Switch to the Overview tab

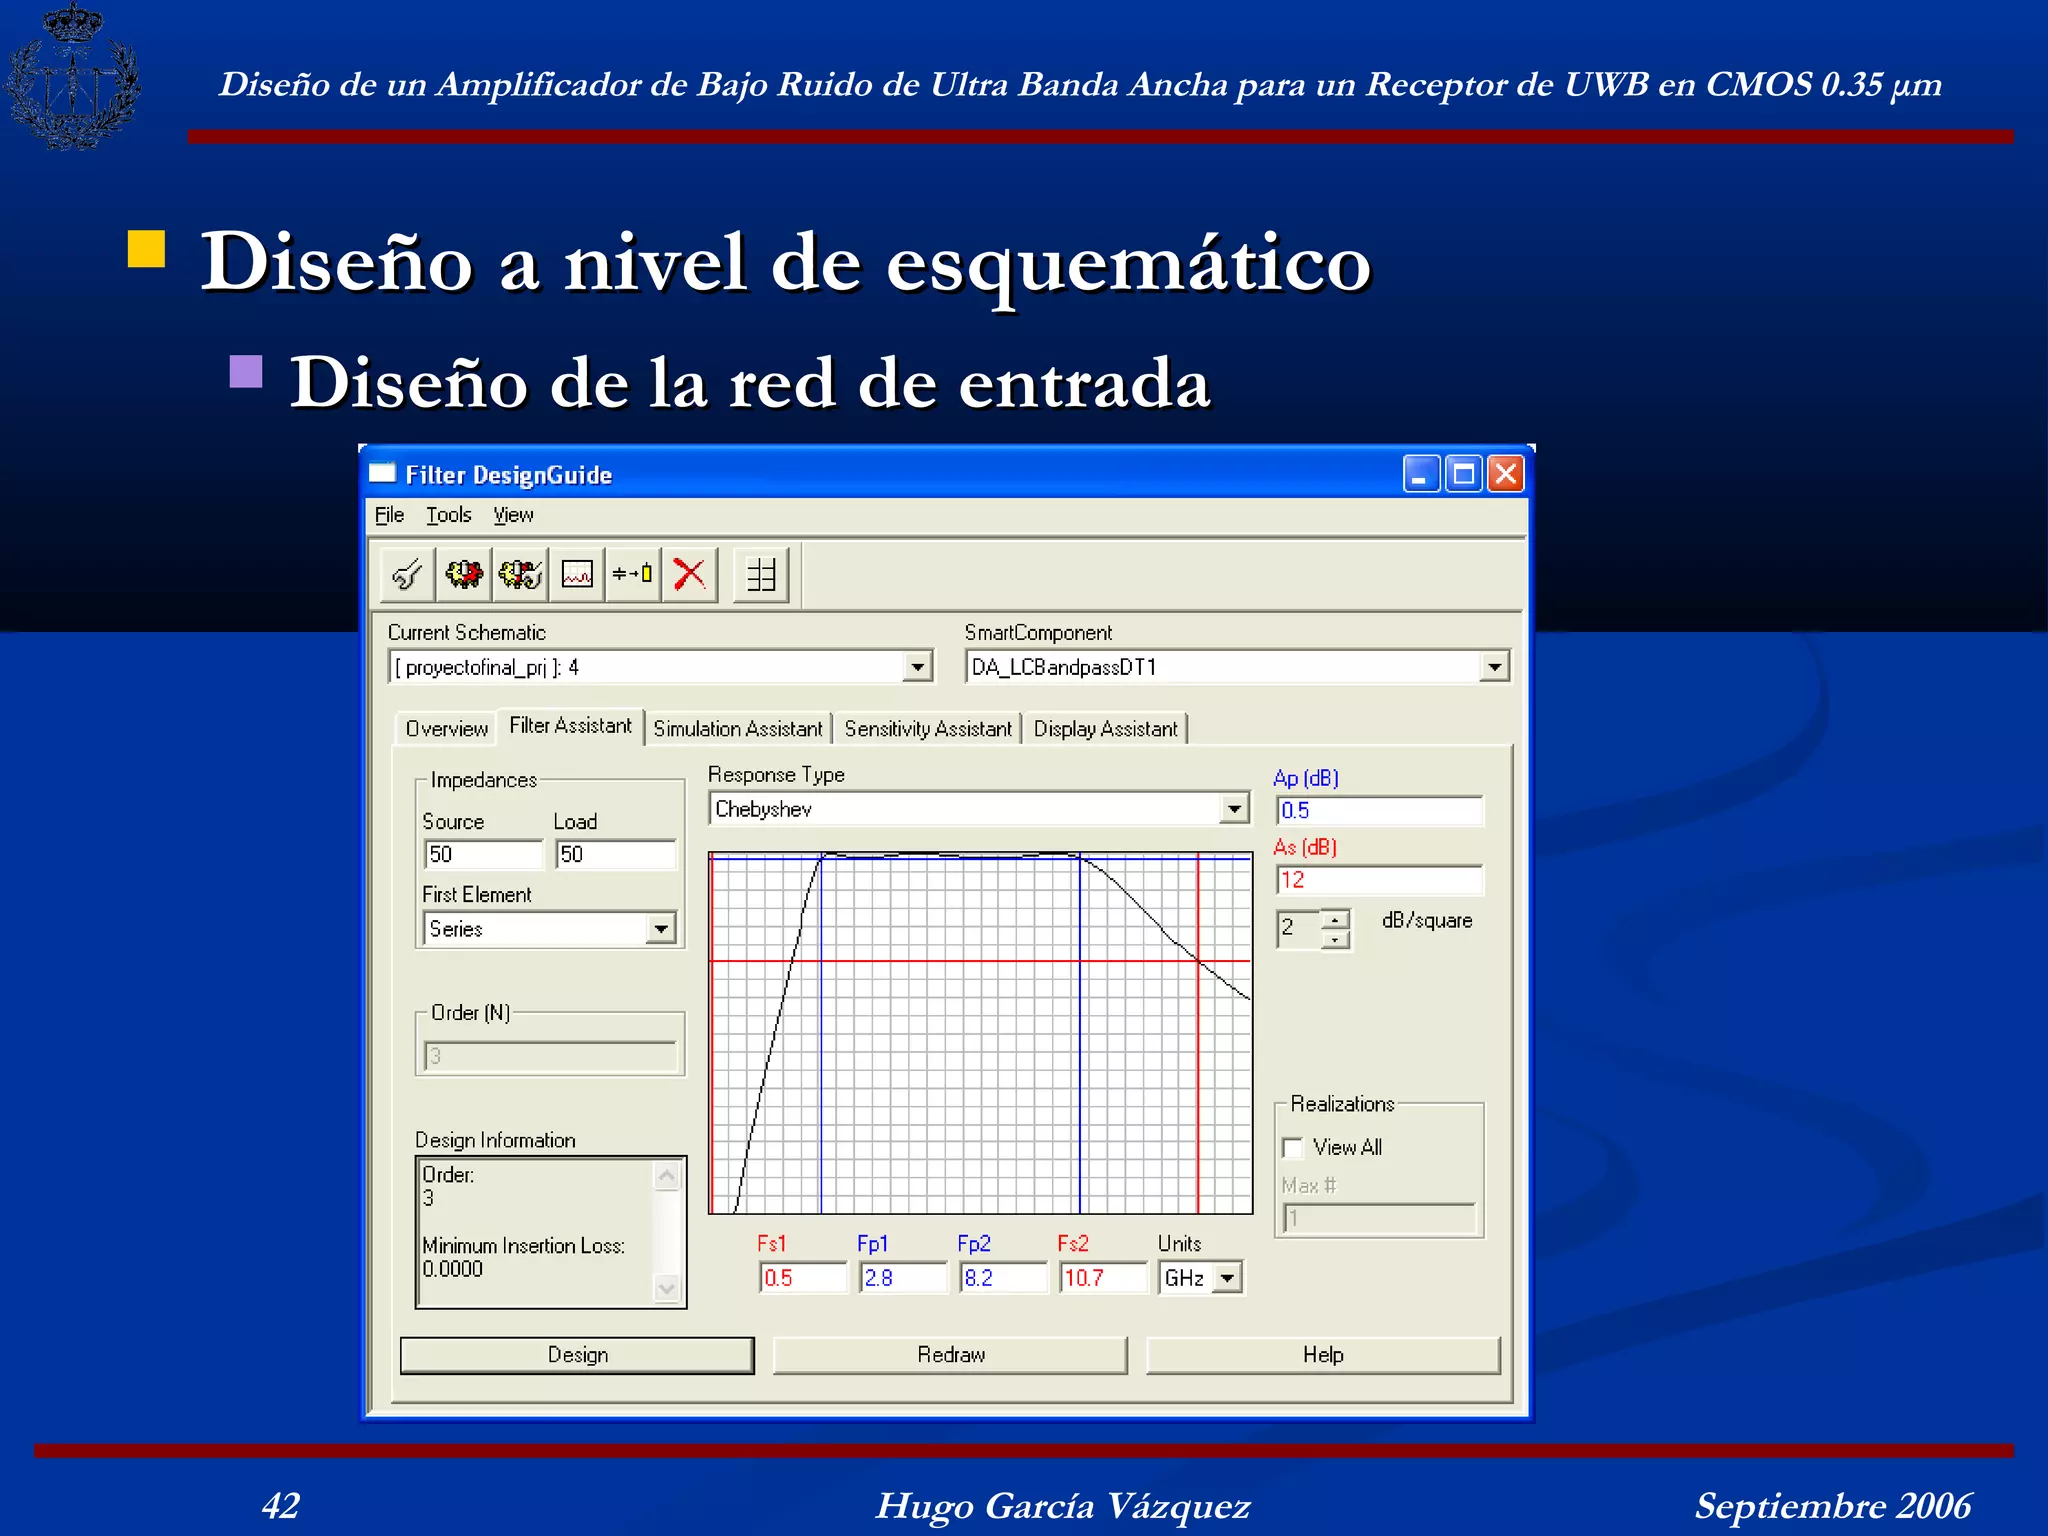[446, 729]
